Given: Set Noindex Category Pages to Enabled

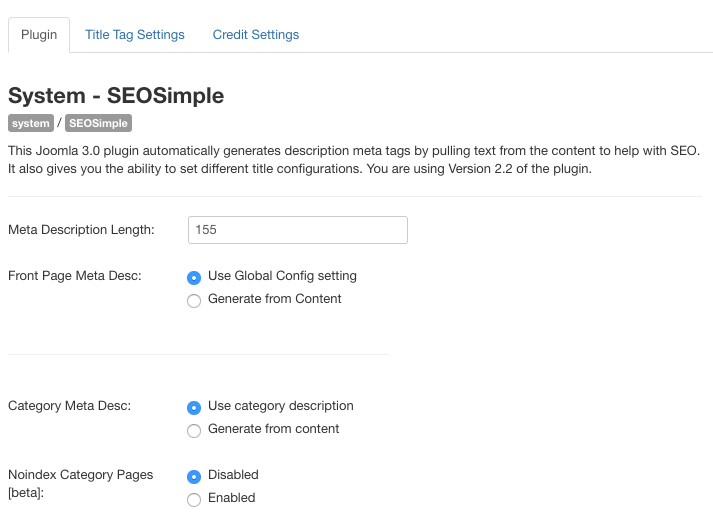Looking at the screenshot, I should tap(194, 500).
